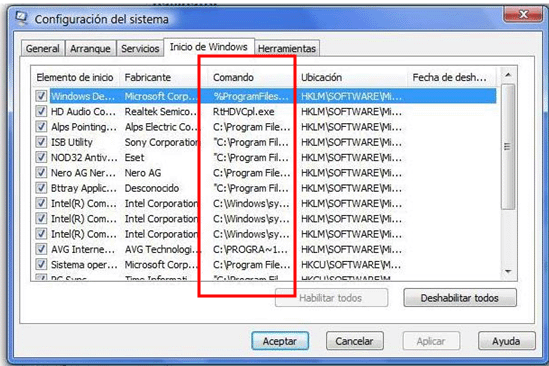Viewport: 549px width, 366px height.
Task: Select the HD Audio Control row
Action: click(265, 111)
